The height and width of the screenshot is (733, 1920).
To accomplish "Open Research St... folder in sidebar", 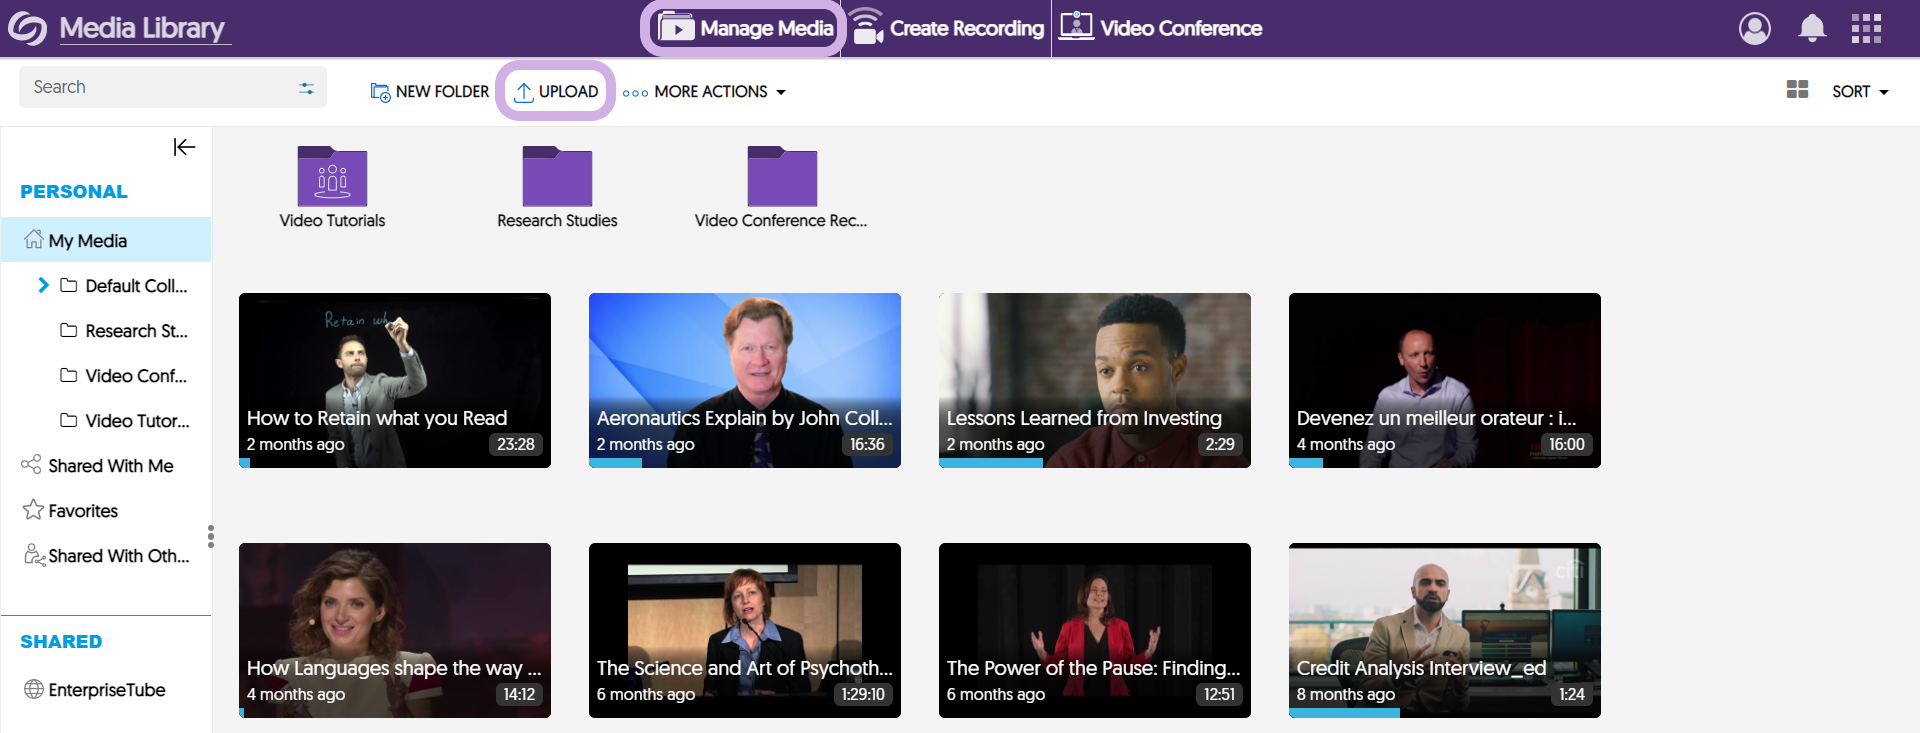I will click(x=124, y=330).
